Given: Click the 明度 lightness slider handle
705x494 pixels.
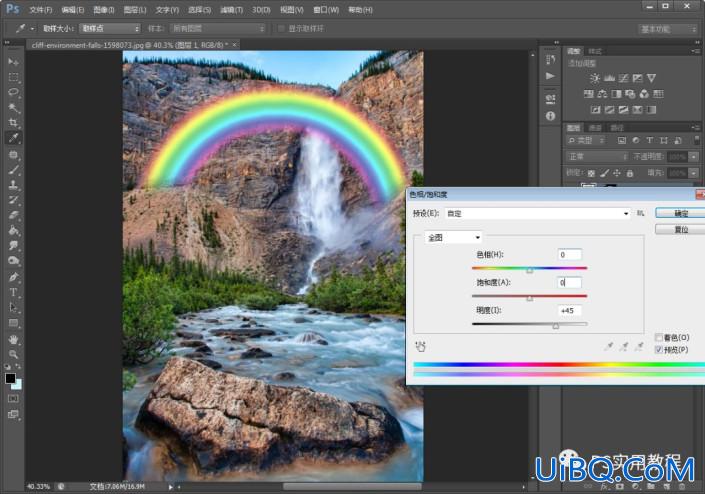Looking at the screenshot, I should 556,326.
